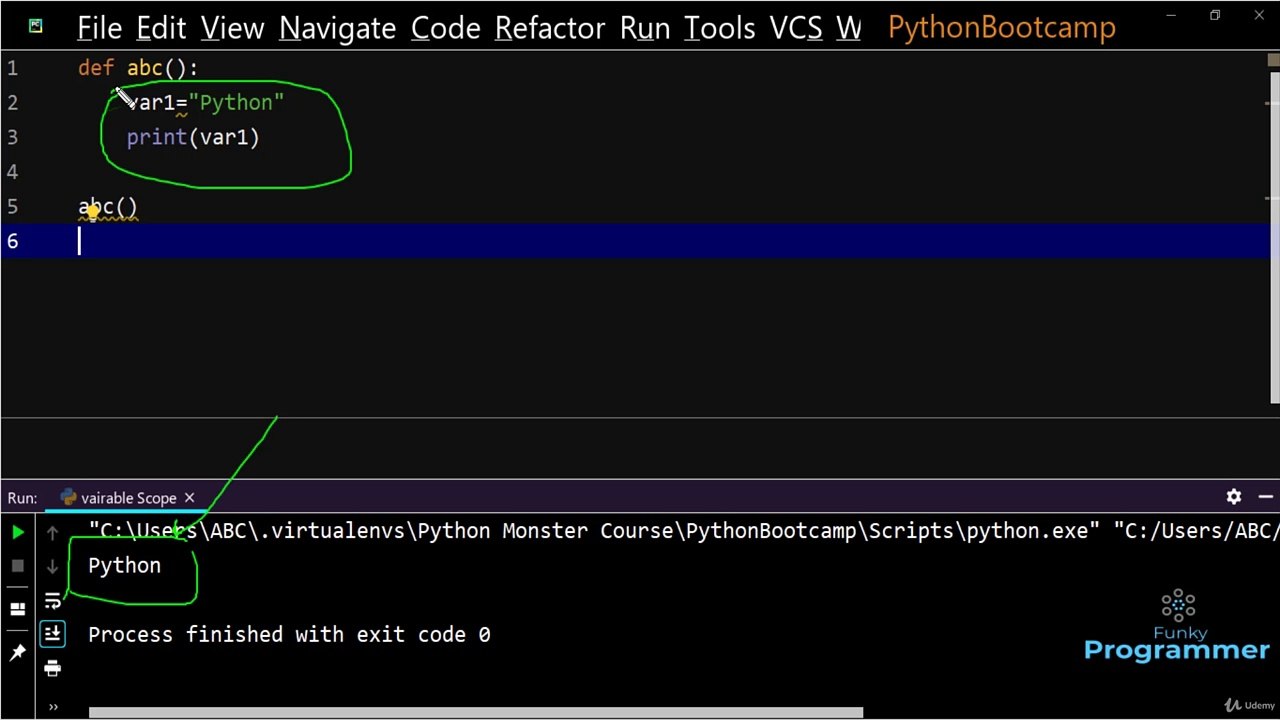Image resolution: width=1280 pixels, height=720 pixels.
Task: Click the print(var1) statement
Action: click(193, 138)
